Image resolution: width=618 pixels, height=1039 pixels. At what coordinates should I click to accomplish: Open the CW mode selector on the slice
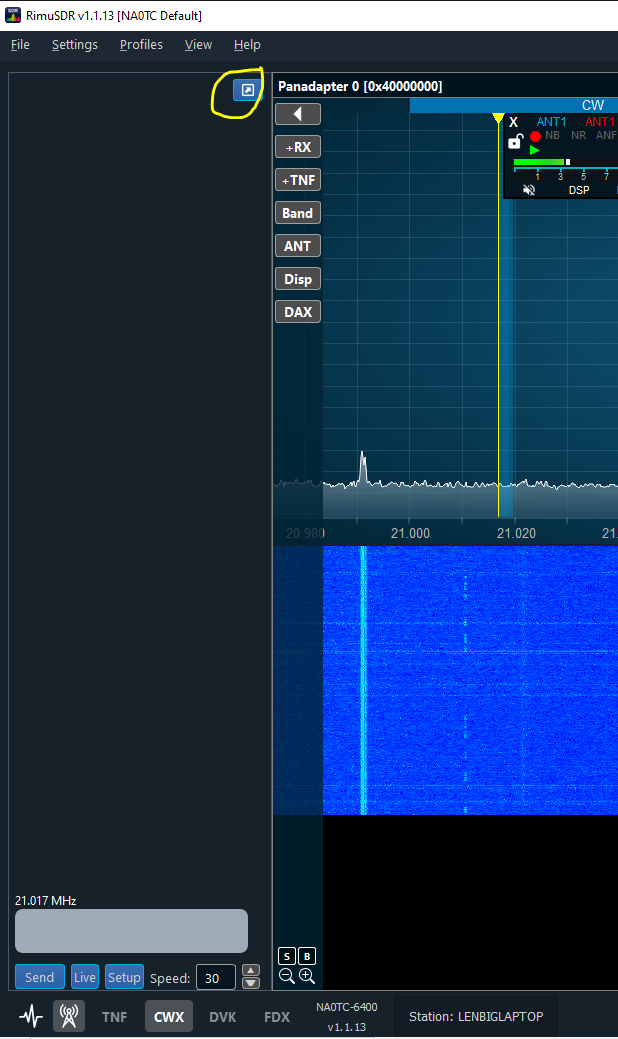[x=593, y=105]
